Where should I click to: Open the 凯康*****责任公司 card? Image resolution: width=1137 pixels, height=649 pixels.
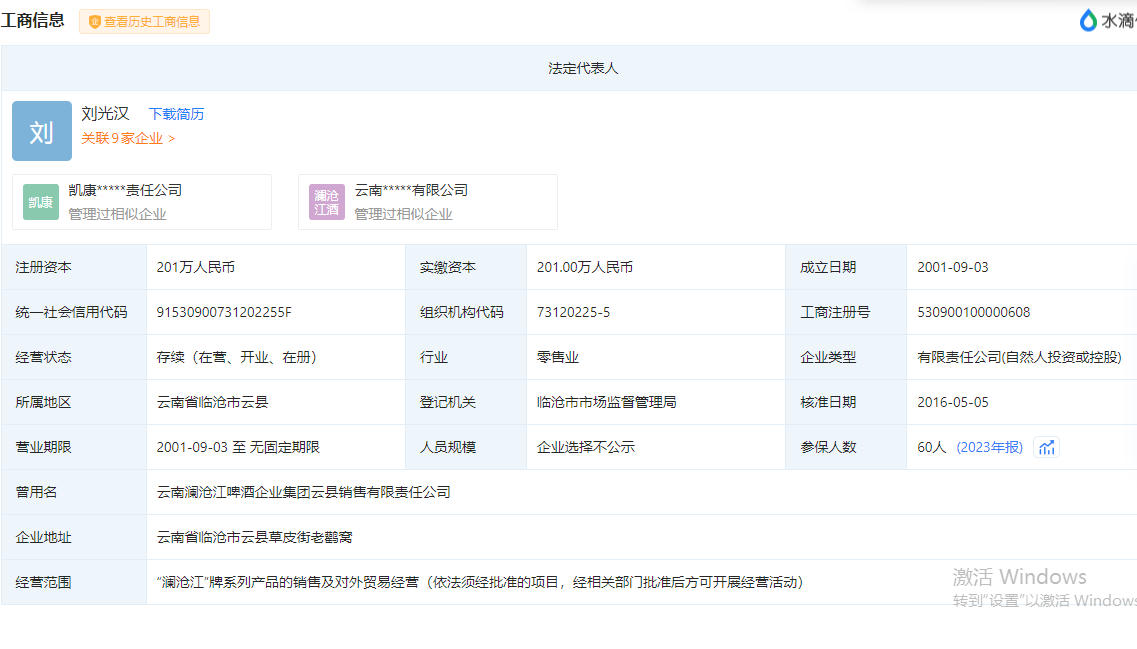click(x=142, y=202)
